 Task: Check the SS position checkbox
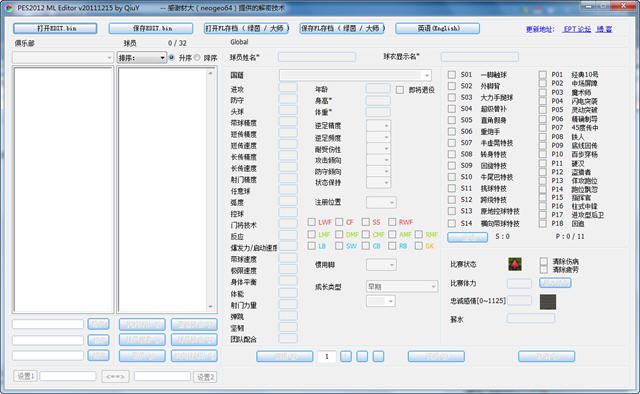tap(366, 222)
